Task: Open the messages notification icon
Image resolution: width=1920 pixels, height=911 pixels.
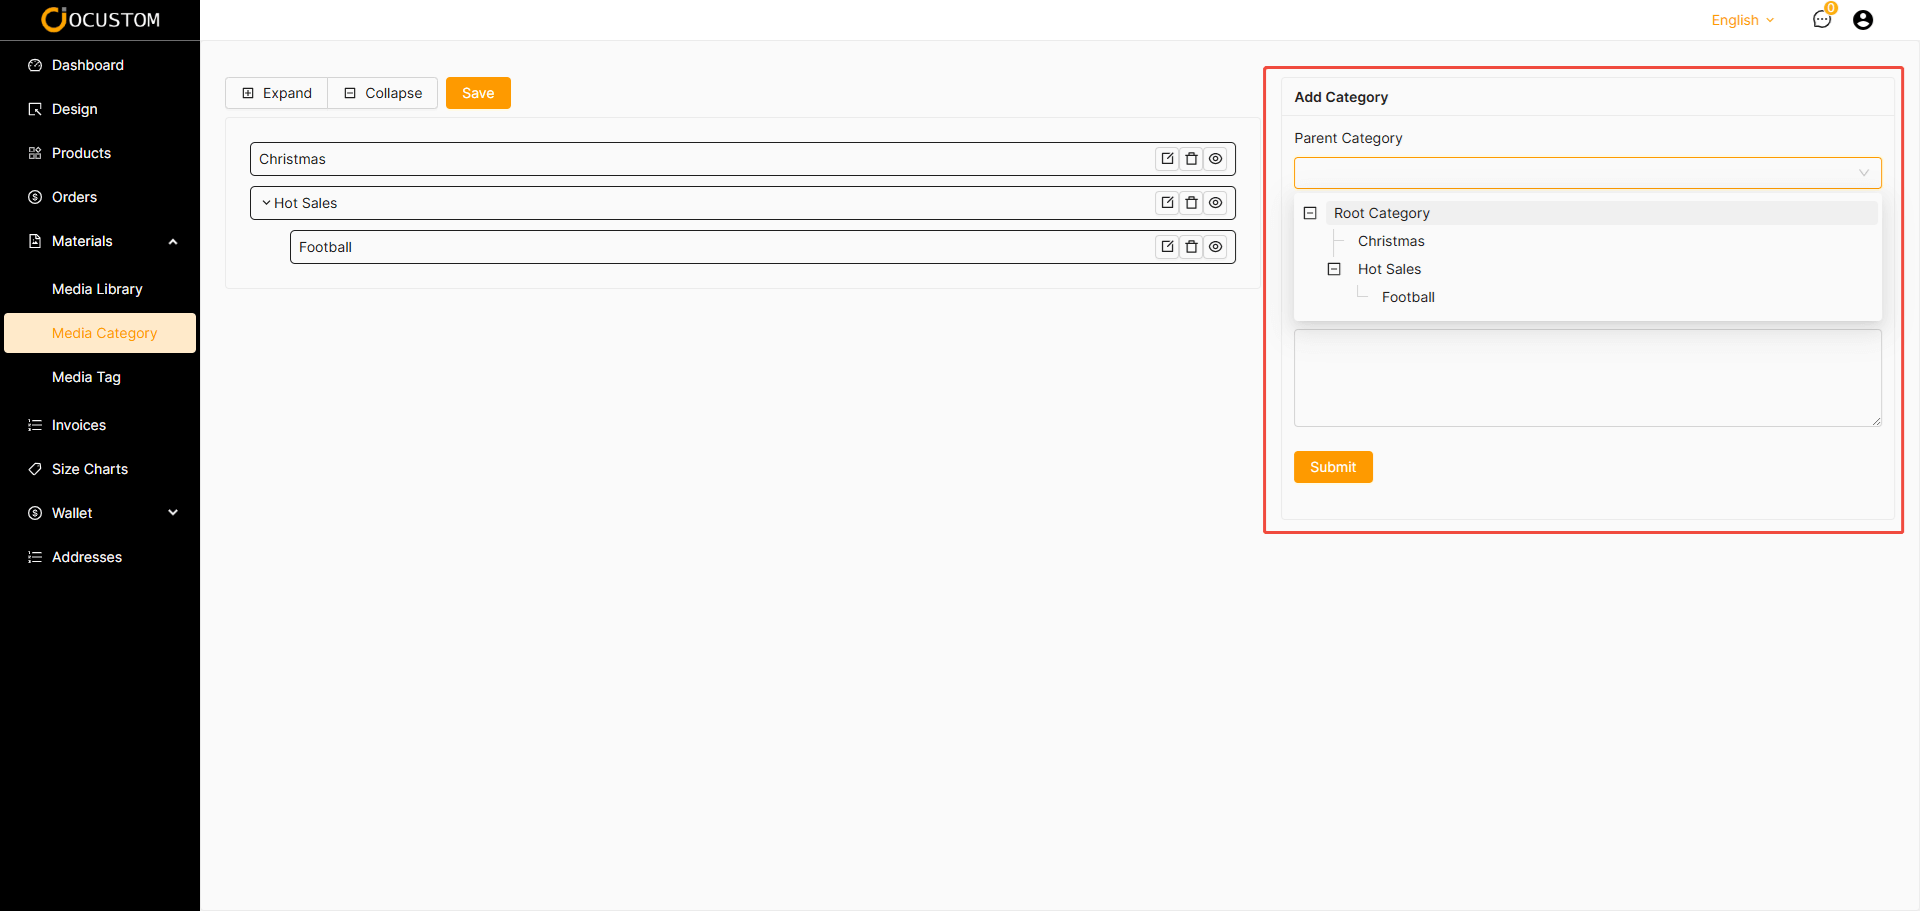Action: click(x=1822, y=20)
